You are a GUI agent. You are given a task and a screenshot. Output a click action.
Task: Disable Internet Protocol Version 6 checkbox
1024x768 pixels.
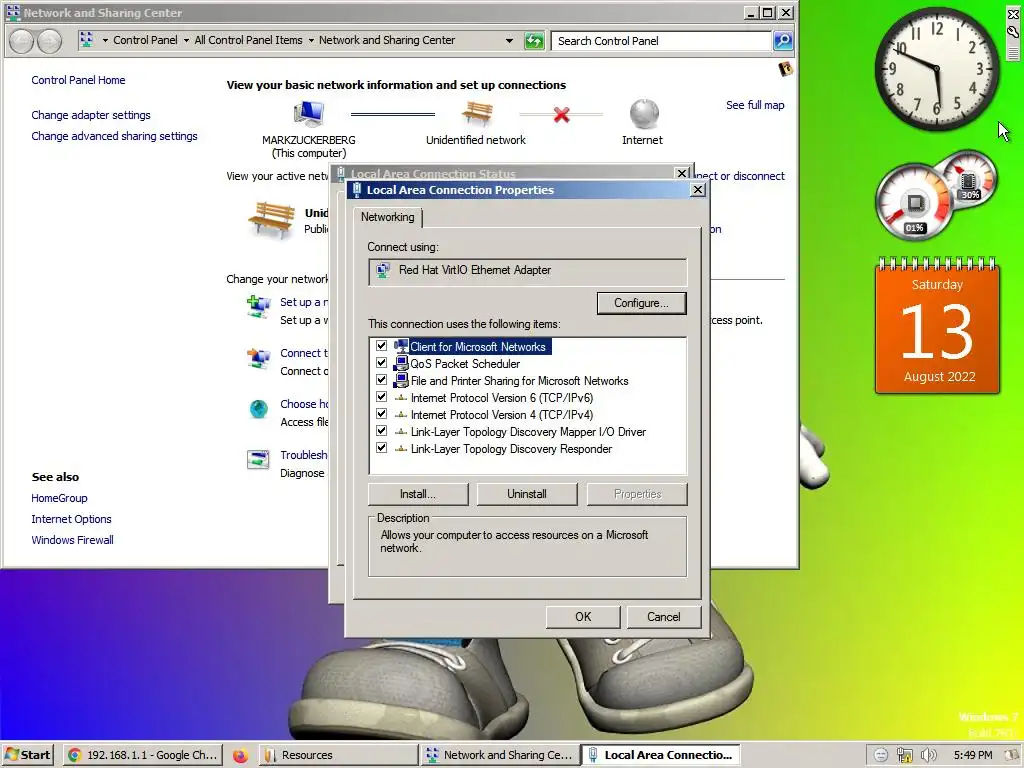[381, 397]
